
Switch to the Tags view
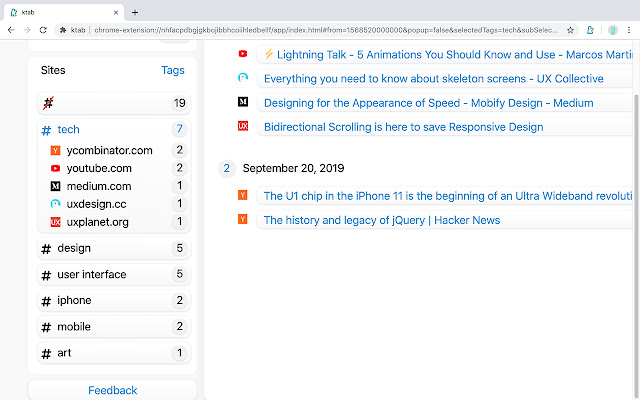pyautogui.click(x=172, y=71)
